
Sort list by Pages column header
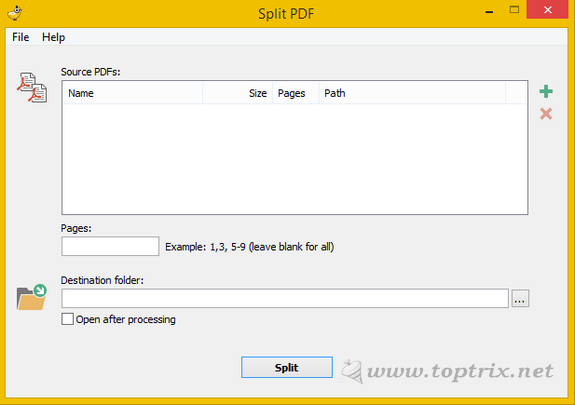(296, 93)
